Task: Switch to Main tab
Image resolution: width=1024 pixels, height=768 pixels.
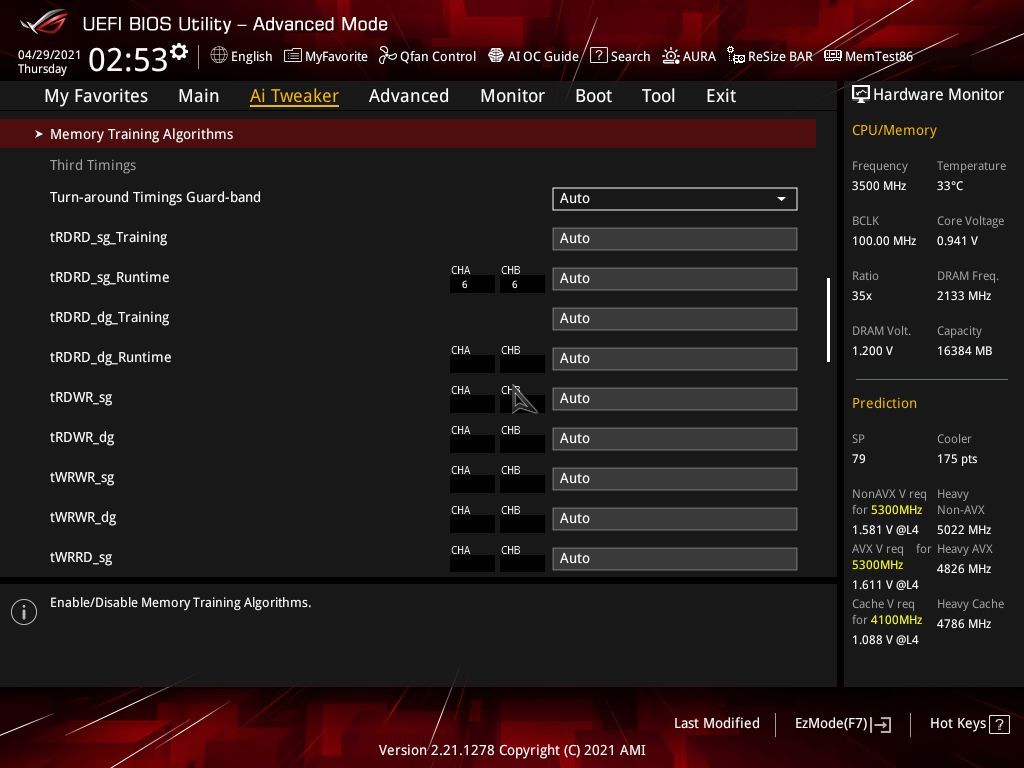Action: click(x=199, y=96)
